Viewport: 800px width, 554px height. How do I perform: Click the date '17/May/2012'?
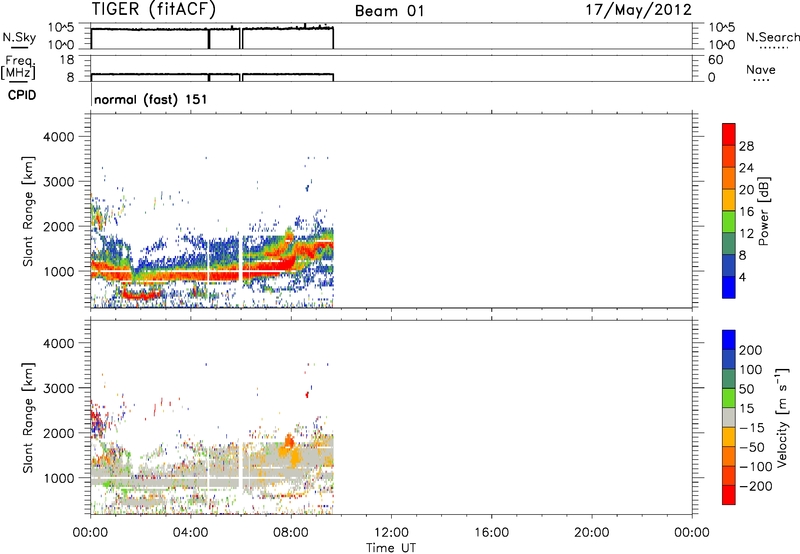click(x=638, y=10)
